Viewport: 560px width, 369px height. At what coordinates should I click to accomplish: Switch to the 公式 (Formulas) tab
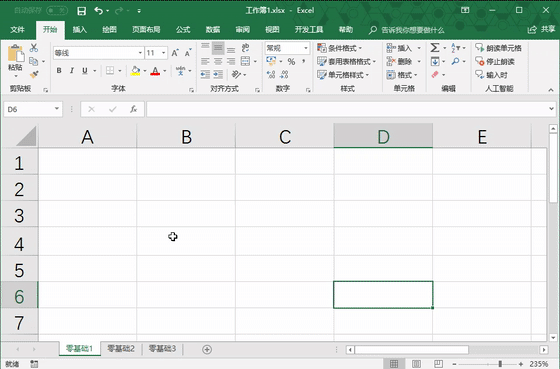pyautogui.click(x=183, y=30)
